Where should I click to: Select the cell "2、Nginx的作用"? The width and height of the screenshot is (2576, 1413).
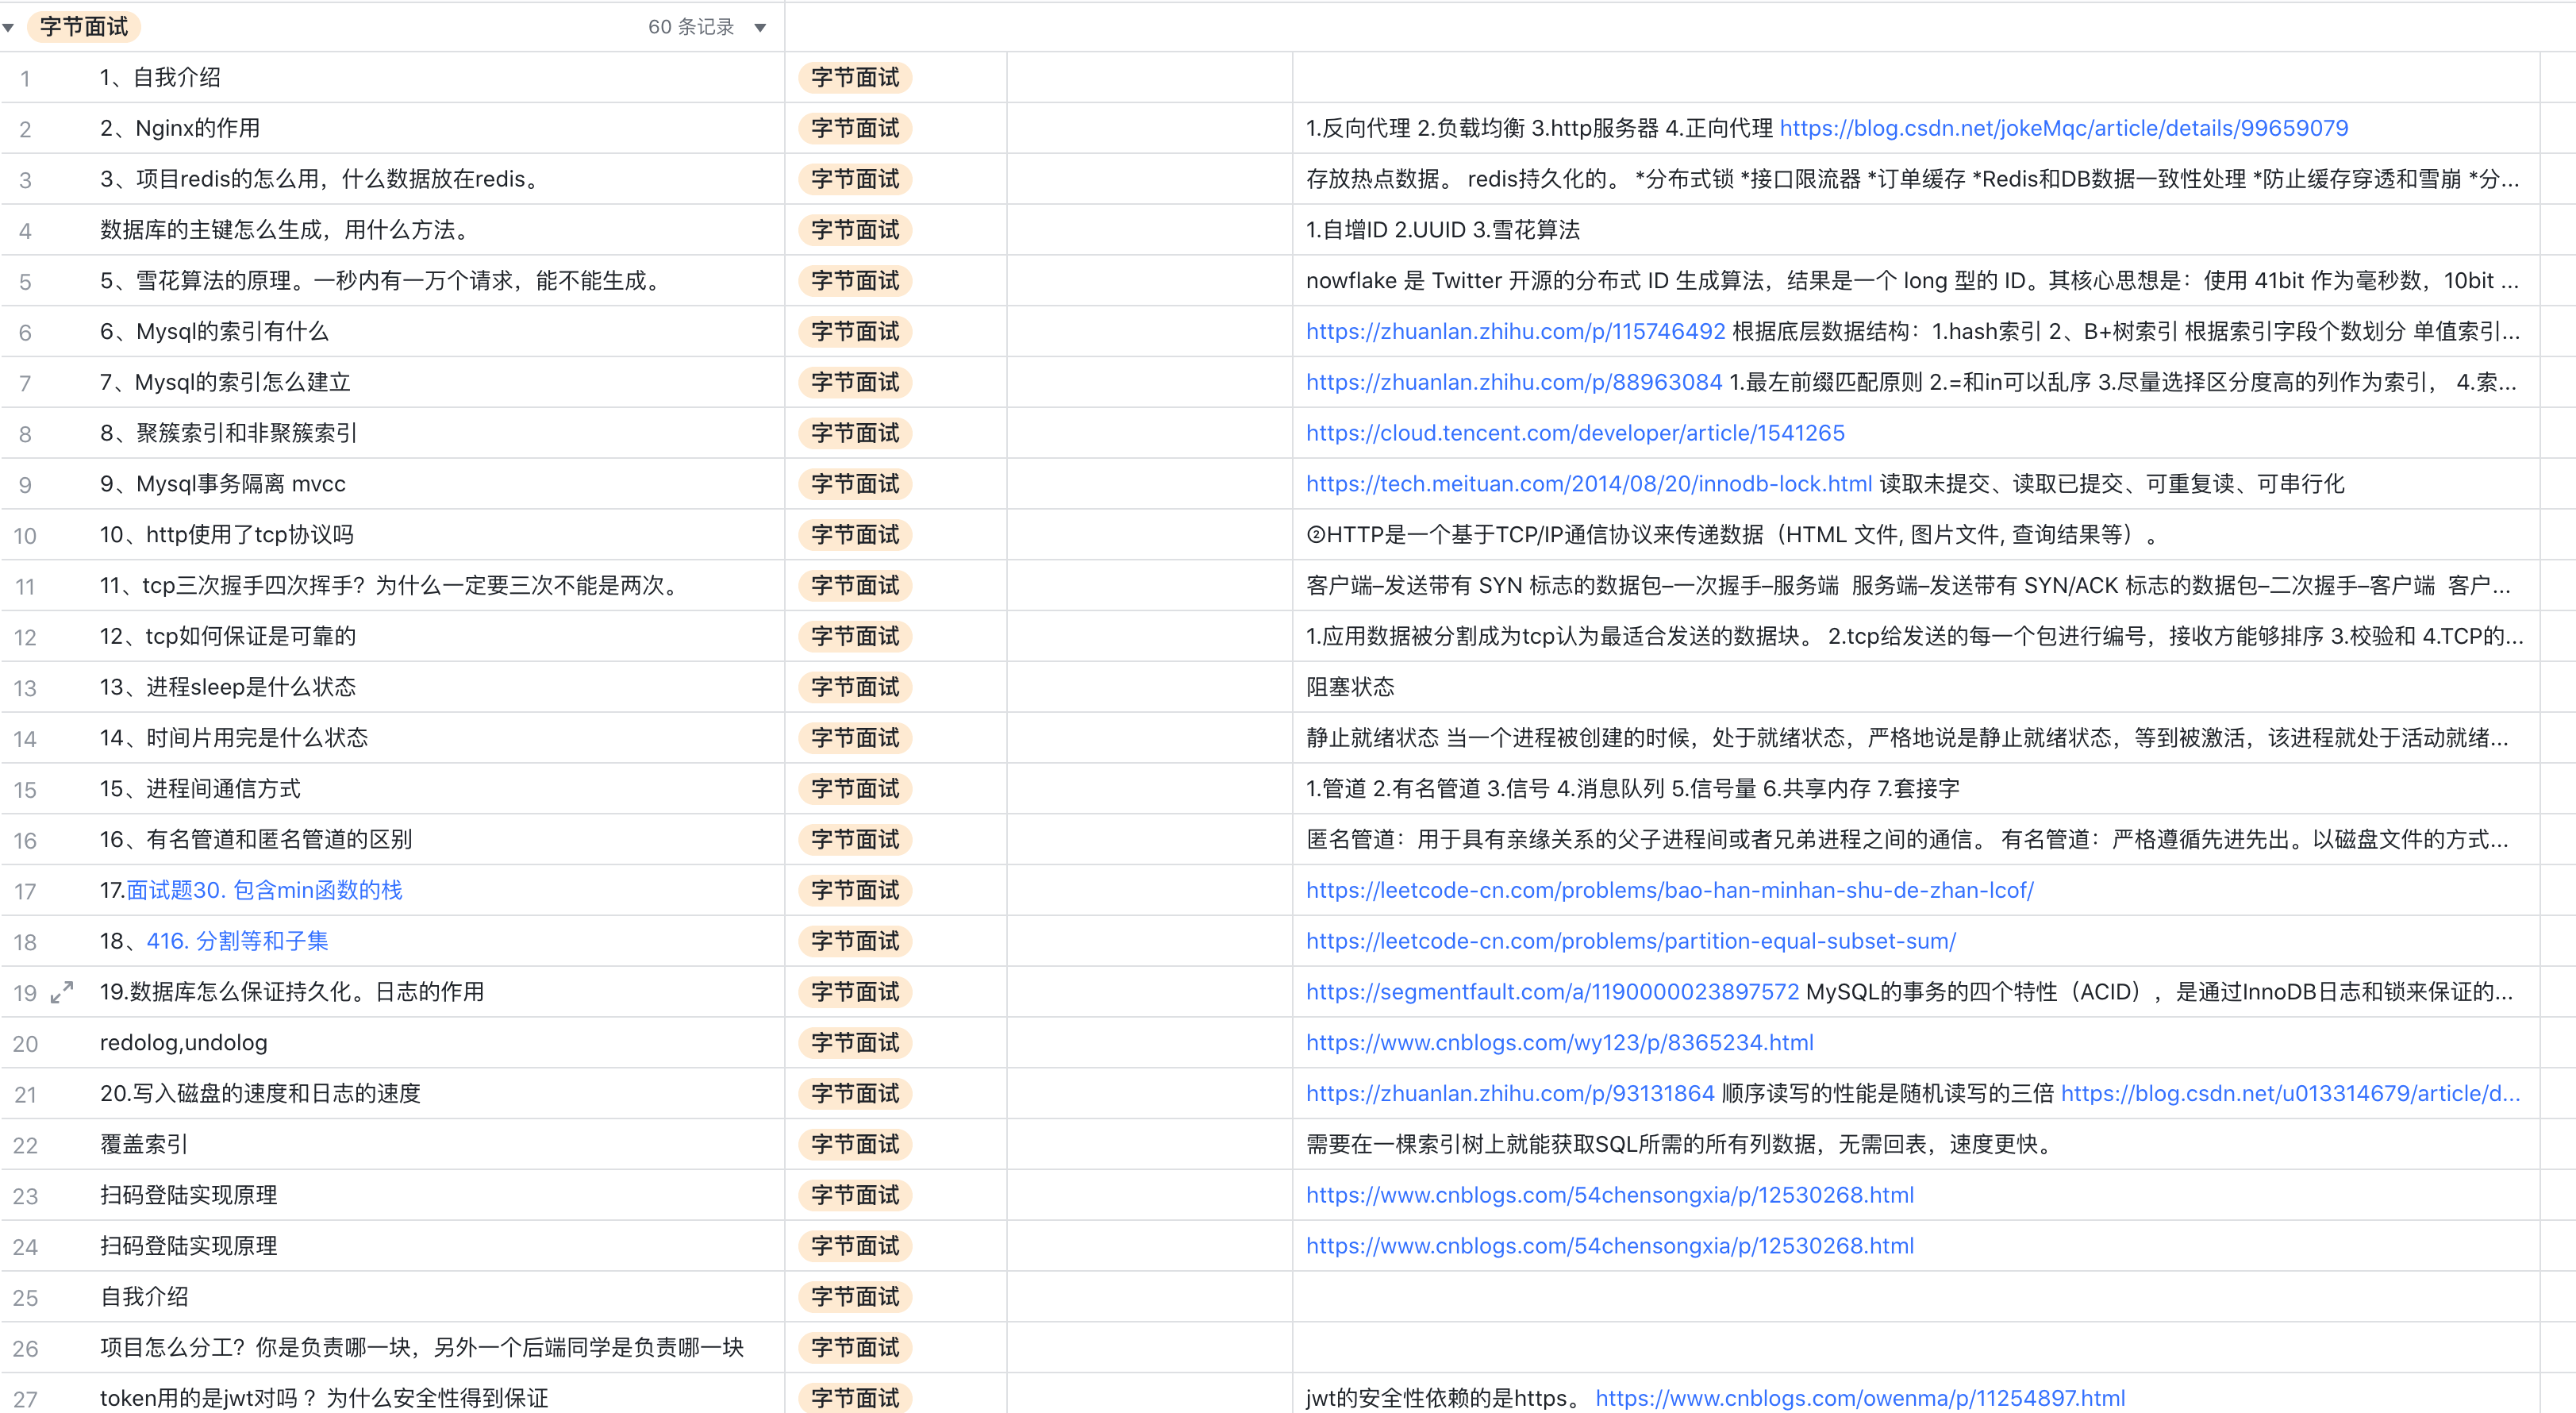180,128
